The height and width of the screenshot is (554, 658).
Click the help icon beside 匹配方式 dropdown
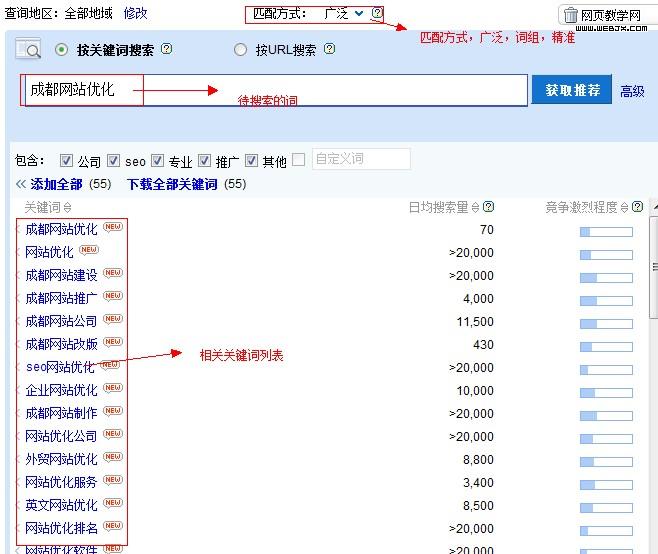(377, 14)
